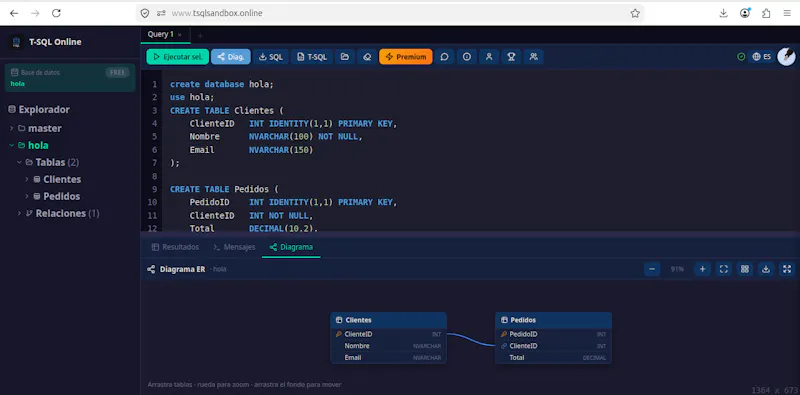Viewport: 800px width, 395px height.
Task: Select the Diagrama tab
Action: [291, 247]
